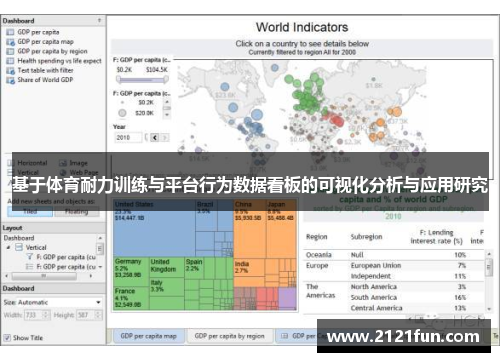This screenshot has height=362, width=500.
Task: Click the down arrow of size legend scroller
Action: point(167,115)
